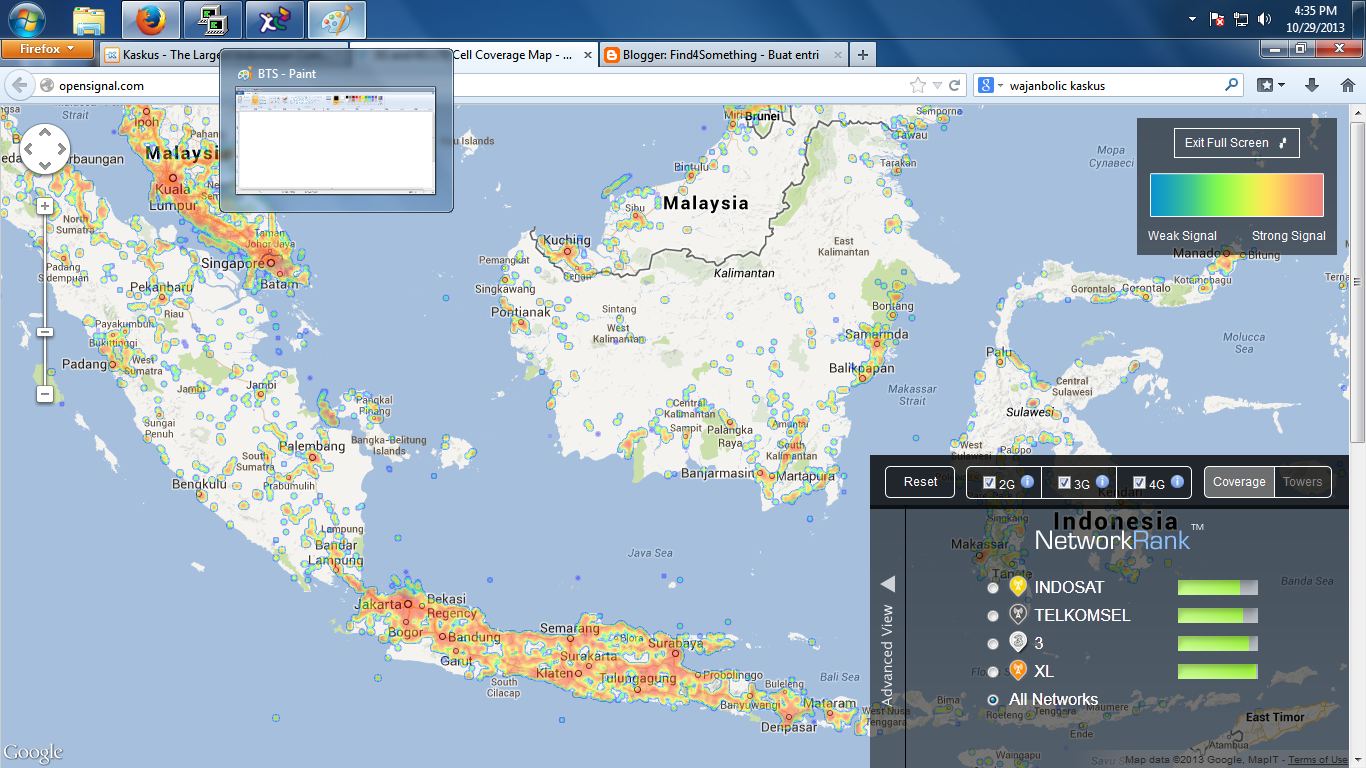
Task: Click the Reset button
Action: click(921, 482)
